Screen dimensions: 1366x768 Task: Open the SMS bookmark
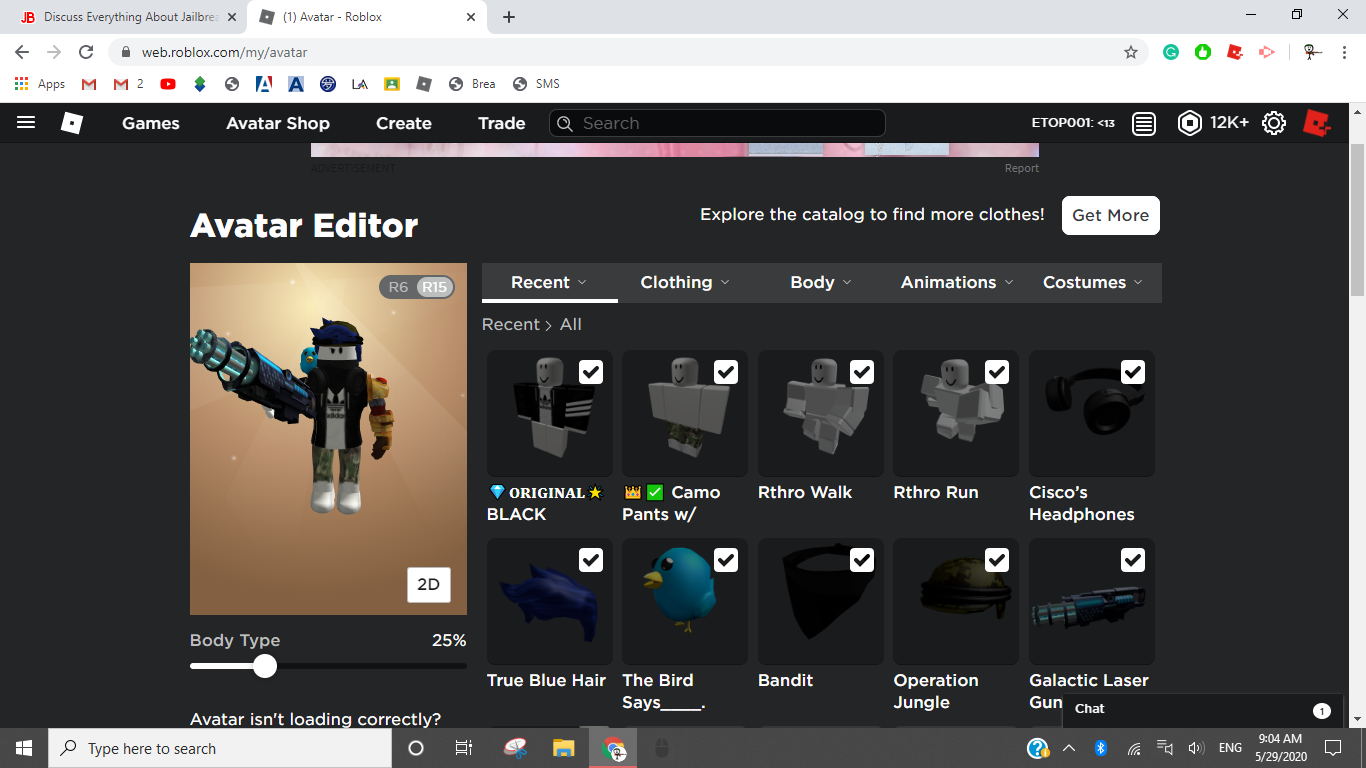point(536,84)
